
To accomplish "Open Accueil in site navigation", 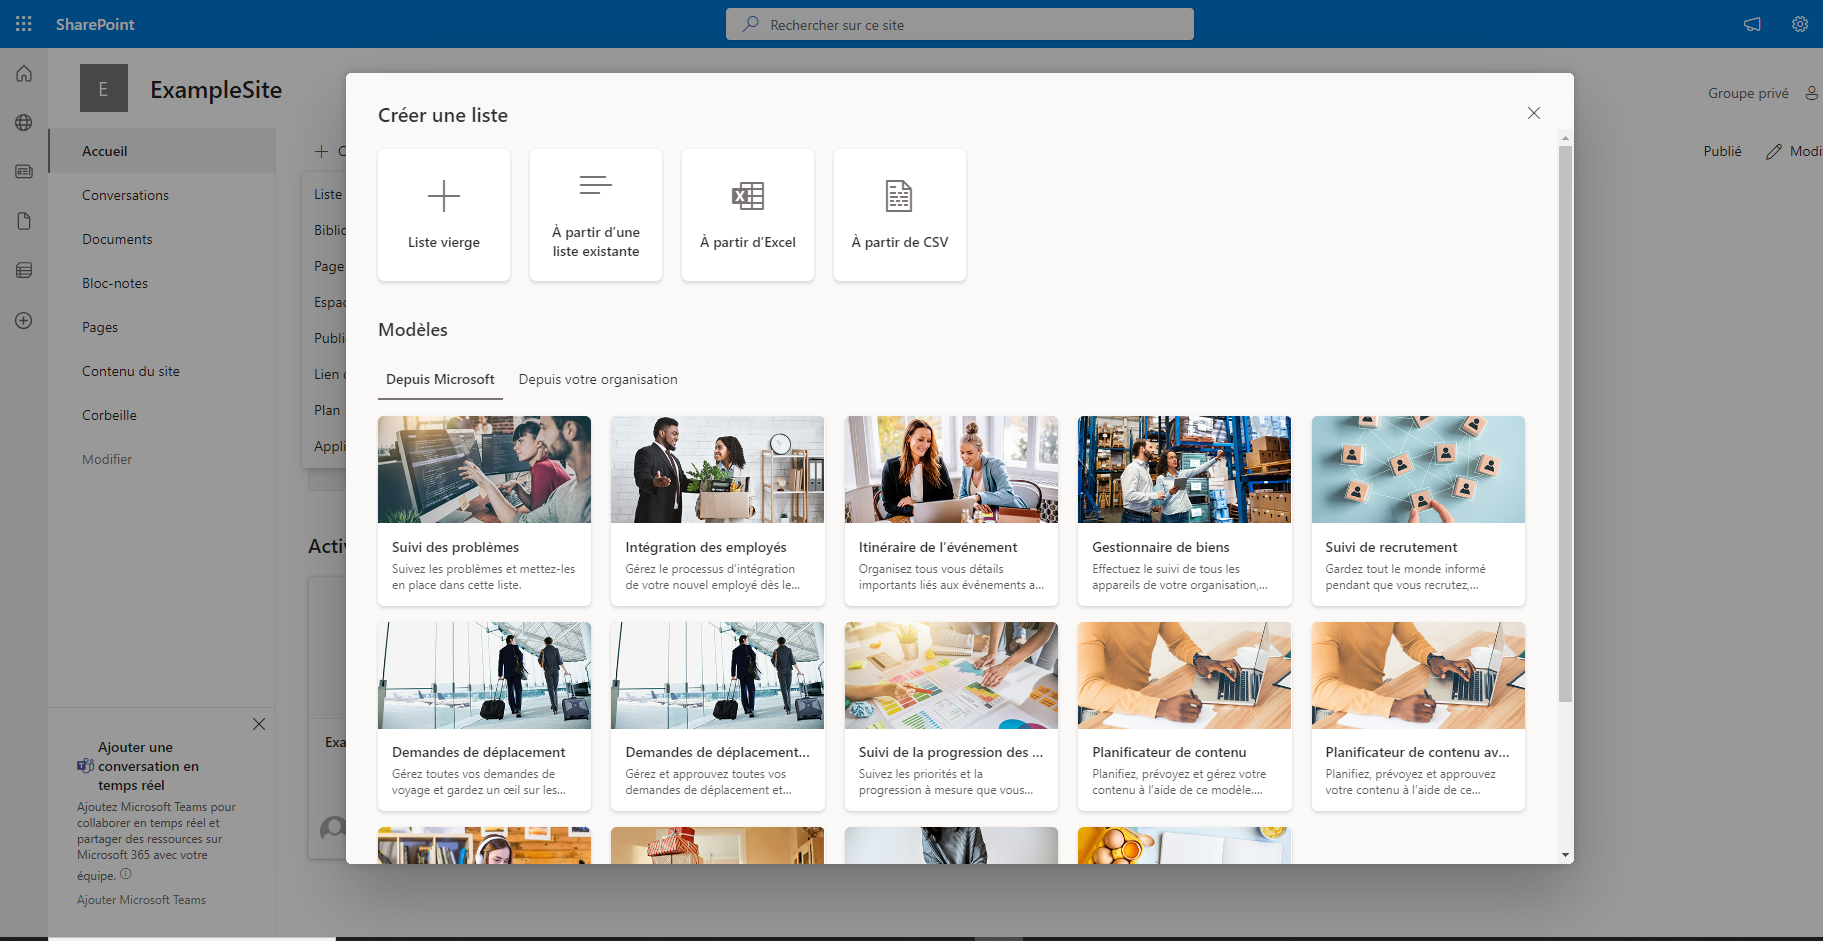I will [x=162, y=151].
